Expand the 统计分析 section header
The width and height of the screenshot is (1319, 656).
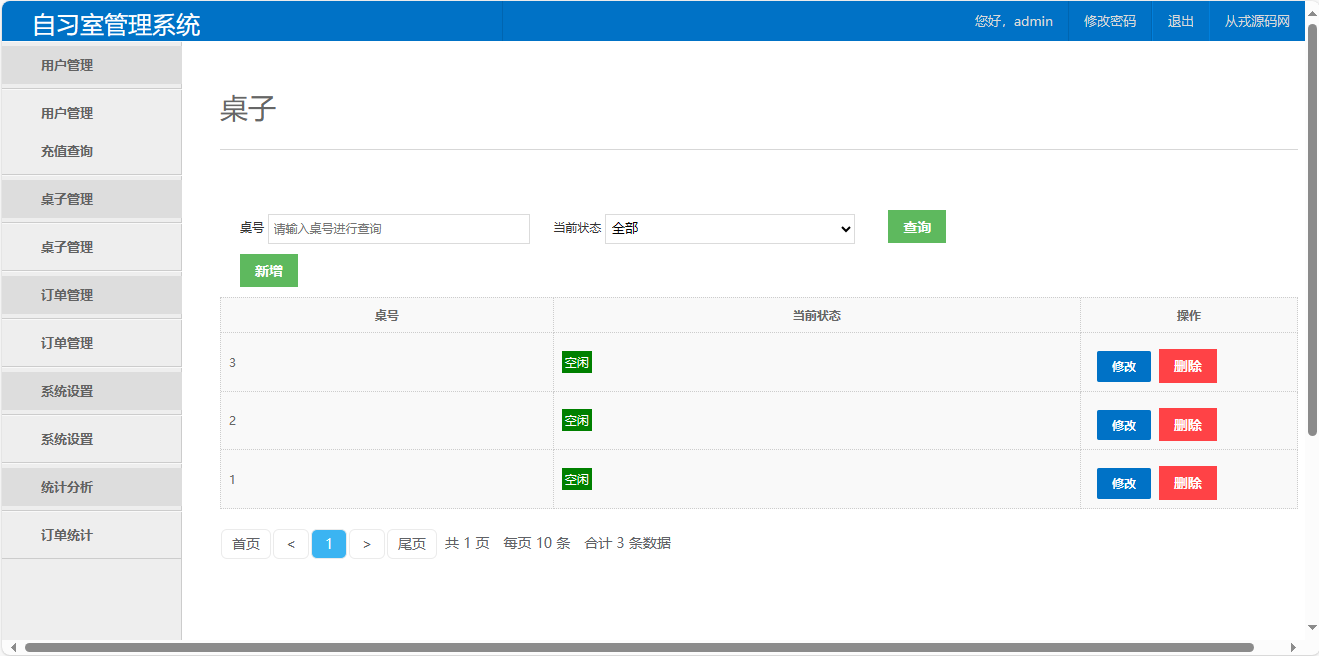point(67,487)
